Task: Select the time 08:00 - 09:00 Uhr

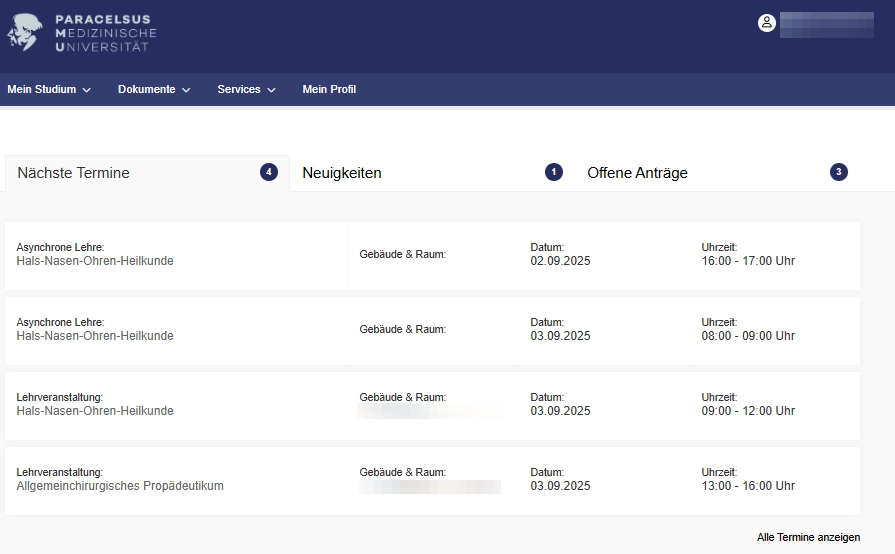Action: [x=748, y=336]
